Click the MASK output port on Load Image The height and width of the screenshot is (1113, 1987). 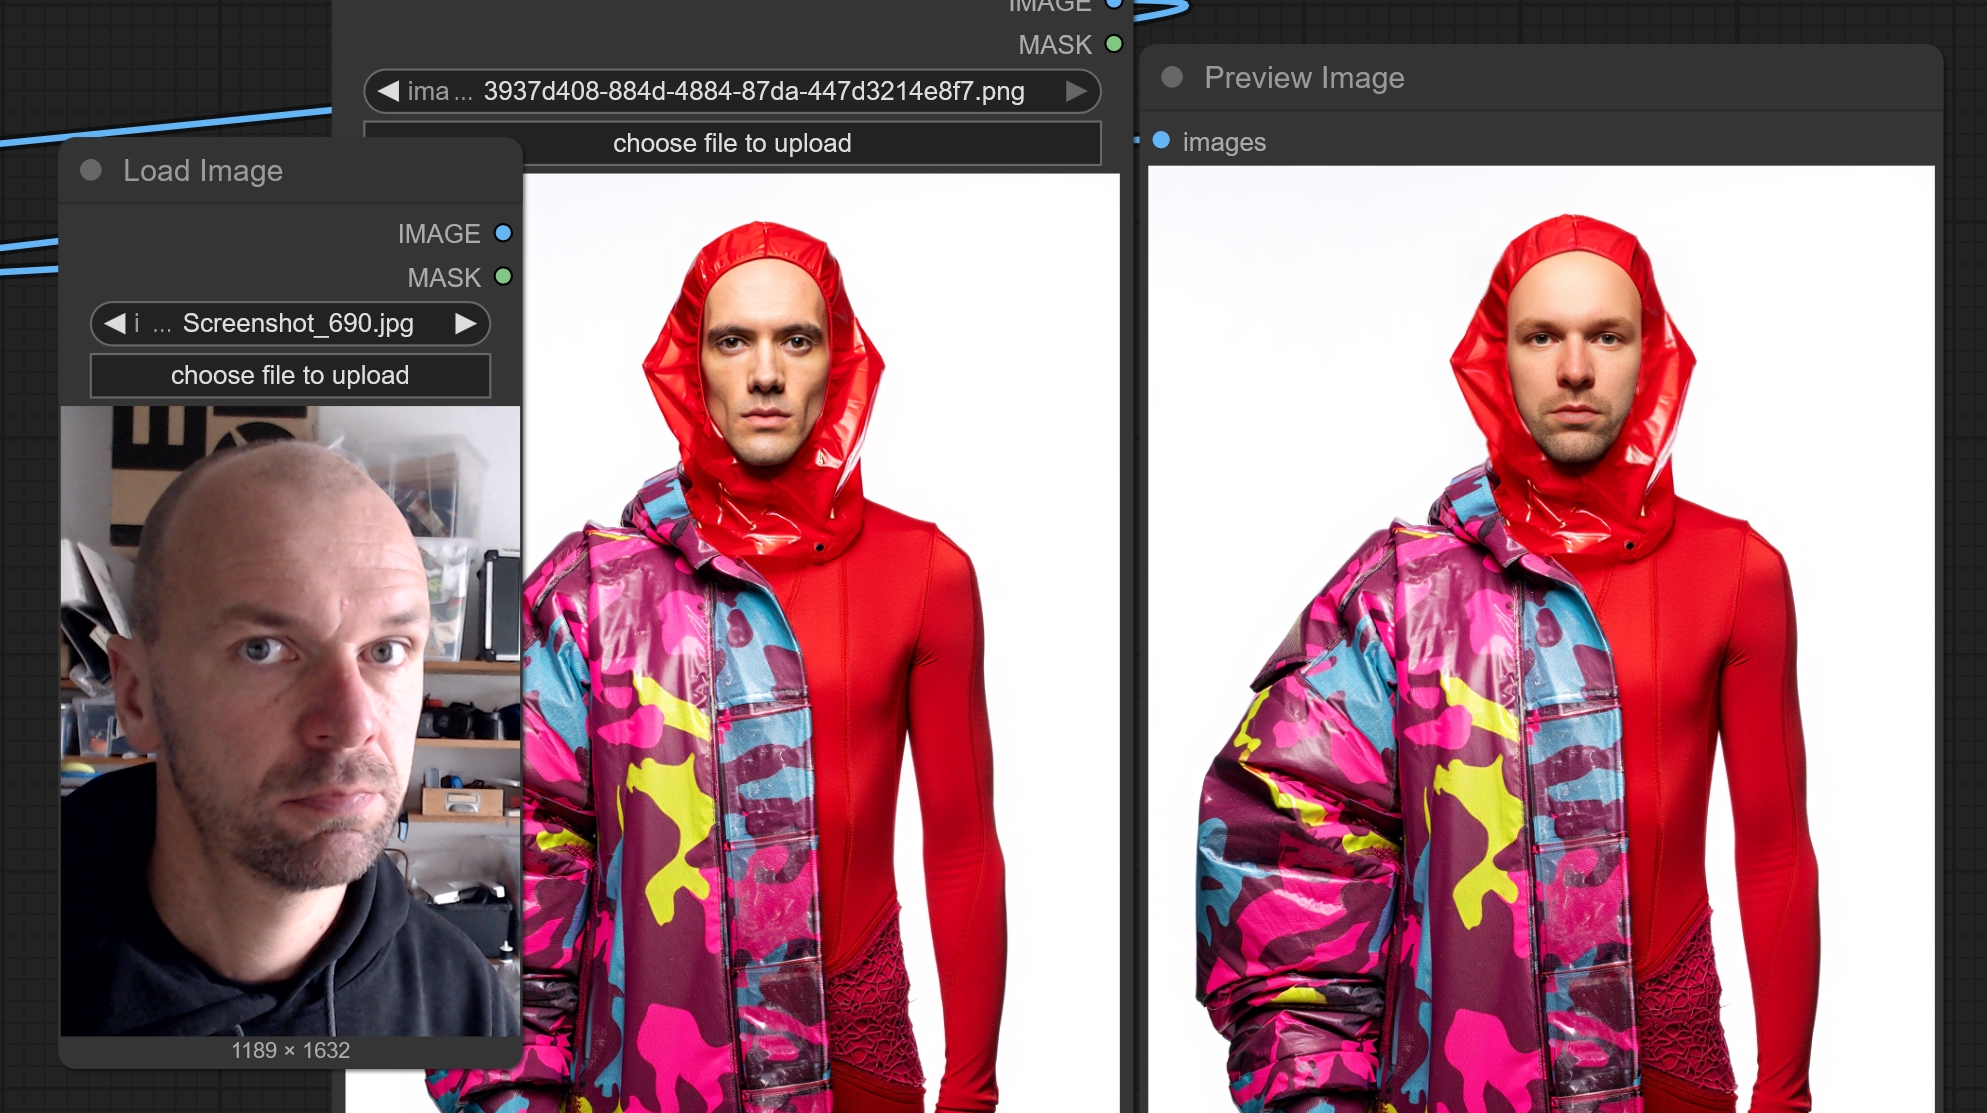503,276
